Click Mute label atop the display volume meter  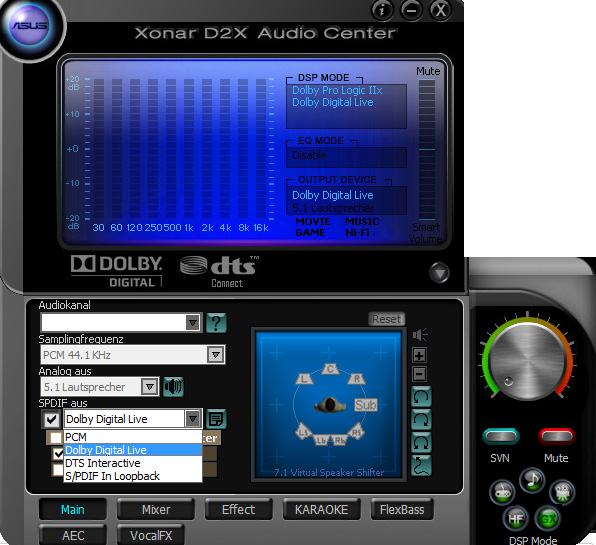pos(428,71)
